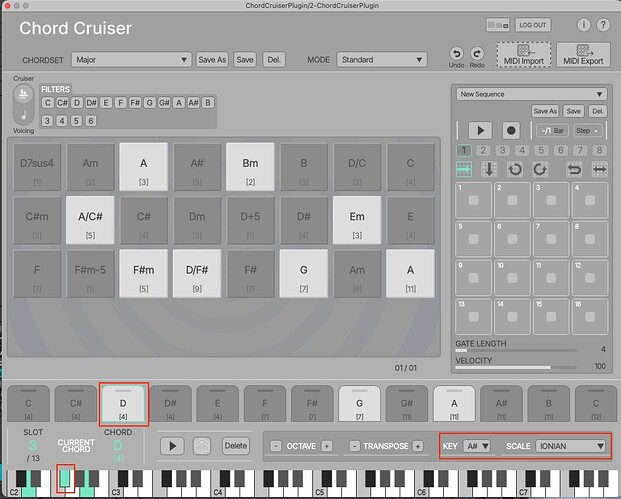Toggle the C# note filter
This screenshot has height=499, width=621.
pyautogui.click(x=62, y=103)
